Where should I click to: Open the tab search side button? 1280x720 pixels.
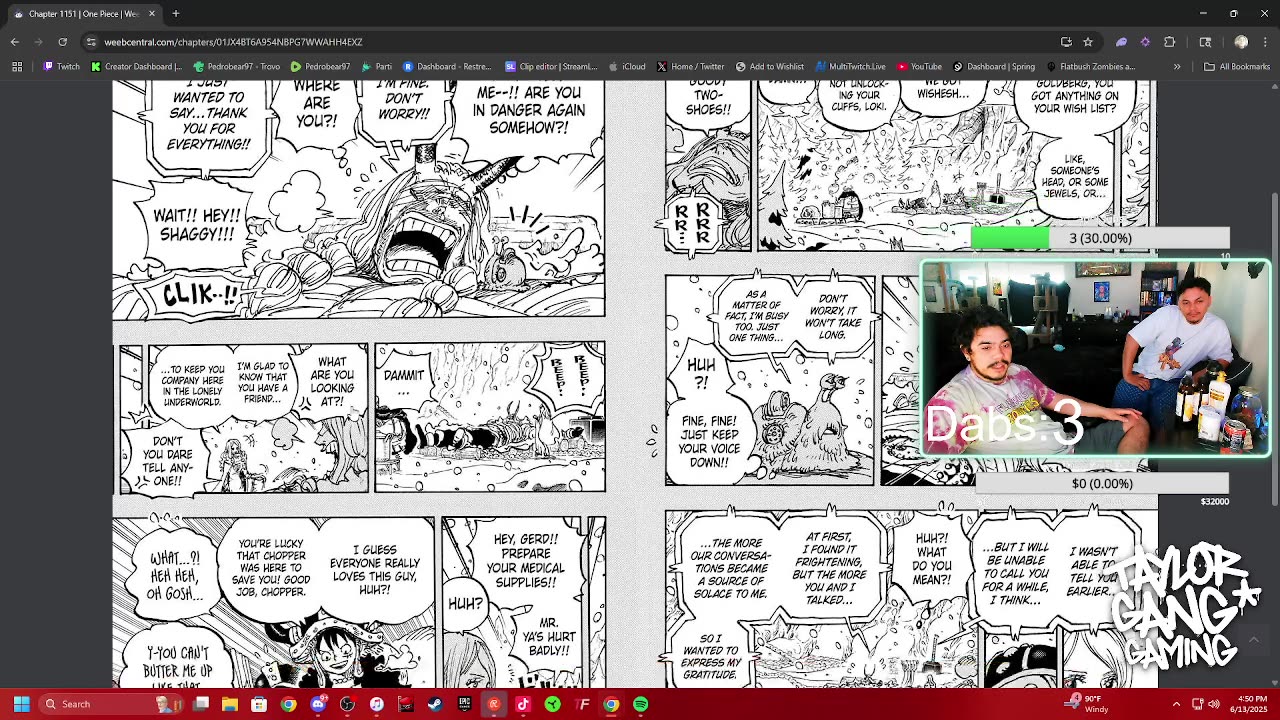(1205, 42)
